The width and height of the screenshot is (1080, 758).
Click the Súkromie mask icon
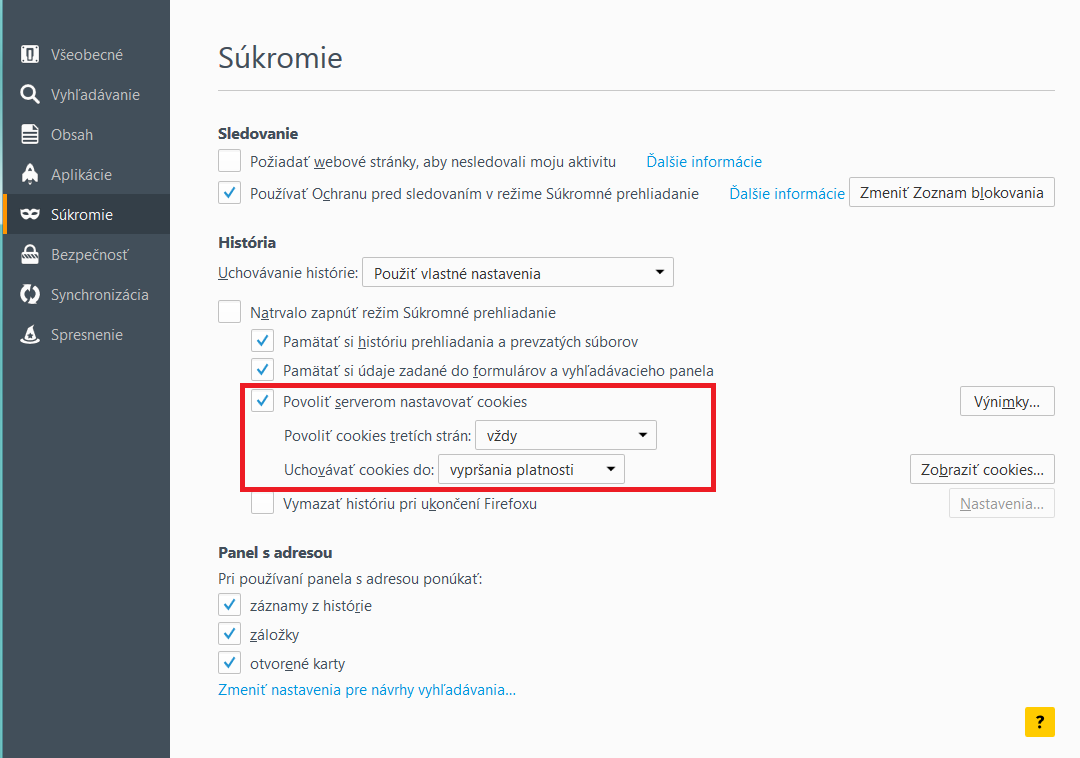click(30, 214)
